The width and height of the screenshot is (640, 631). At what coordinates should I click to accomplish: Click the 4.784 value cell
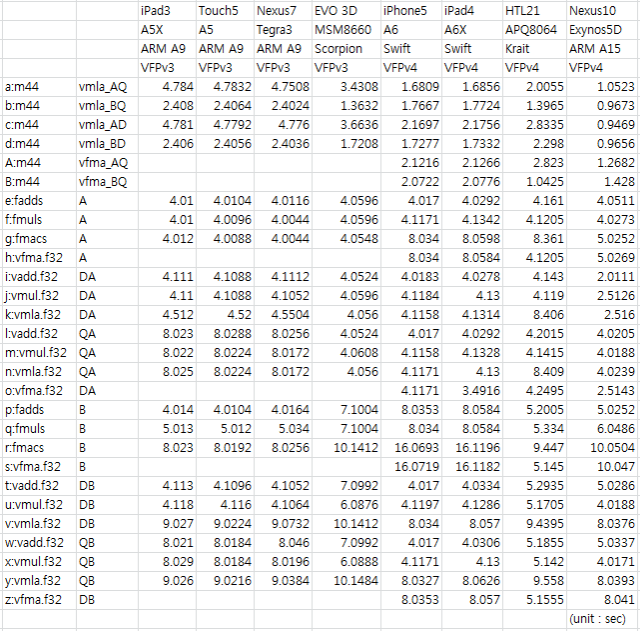point(167,87)
